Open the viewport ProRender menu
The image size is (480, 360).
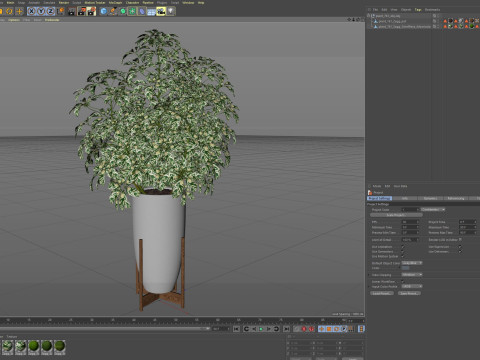click(x=52, y=20)
